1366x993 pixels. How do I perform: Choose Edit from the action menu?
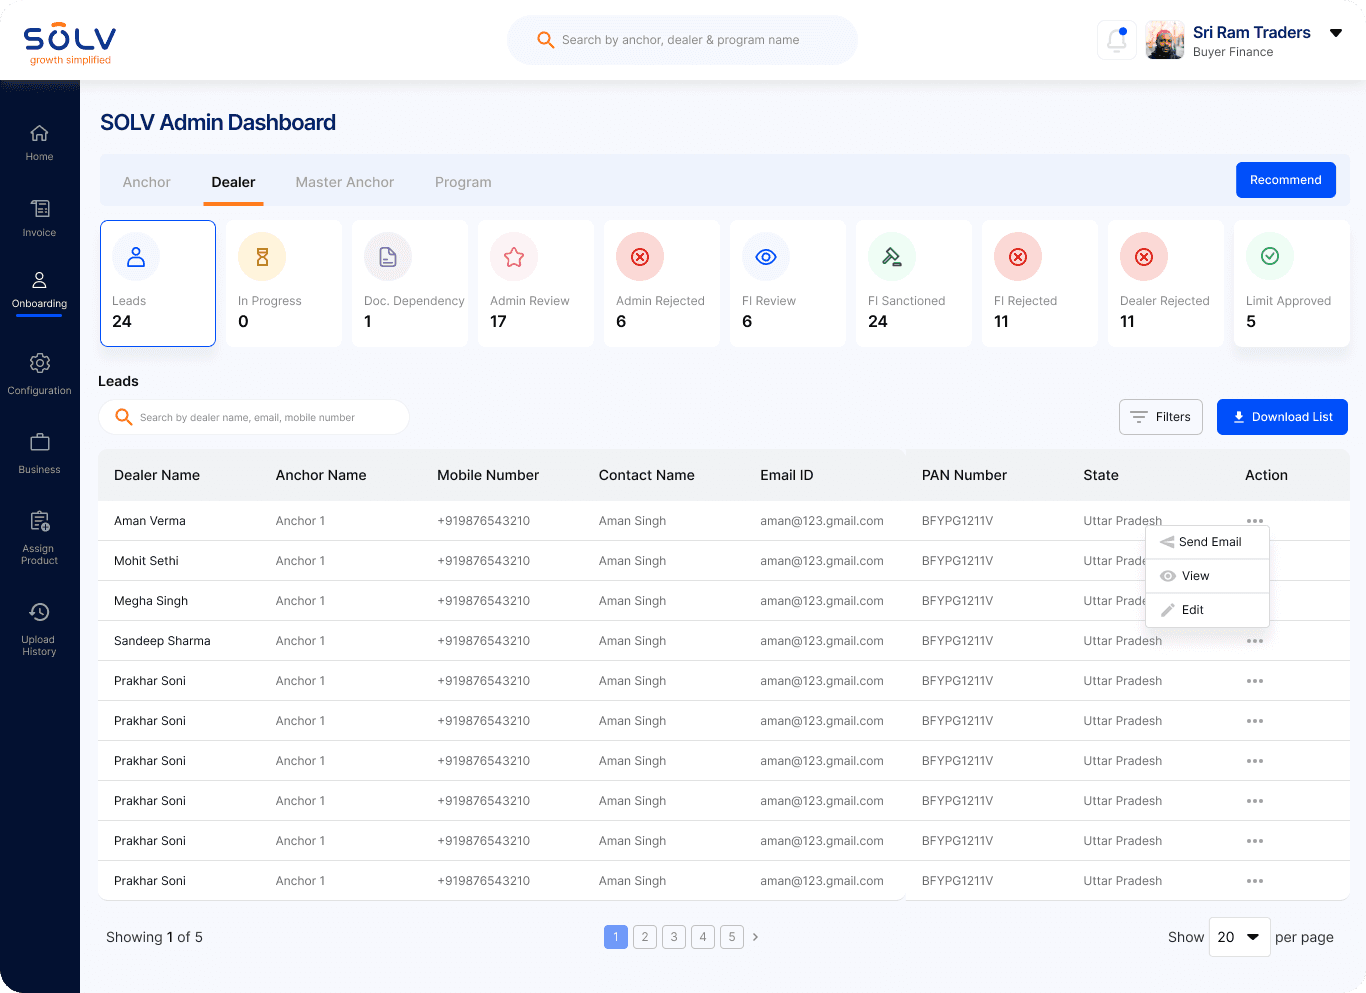(1207, 610)
